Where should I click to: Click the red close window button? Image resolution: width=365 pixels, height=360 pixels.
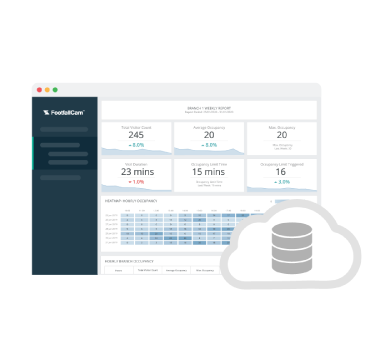click(x=39, y=90)
